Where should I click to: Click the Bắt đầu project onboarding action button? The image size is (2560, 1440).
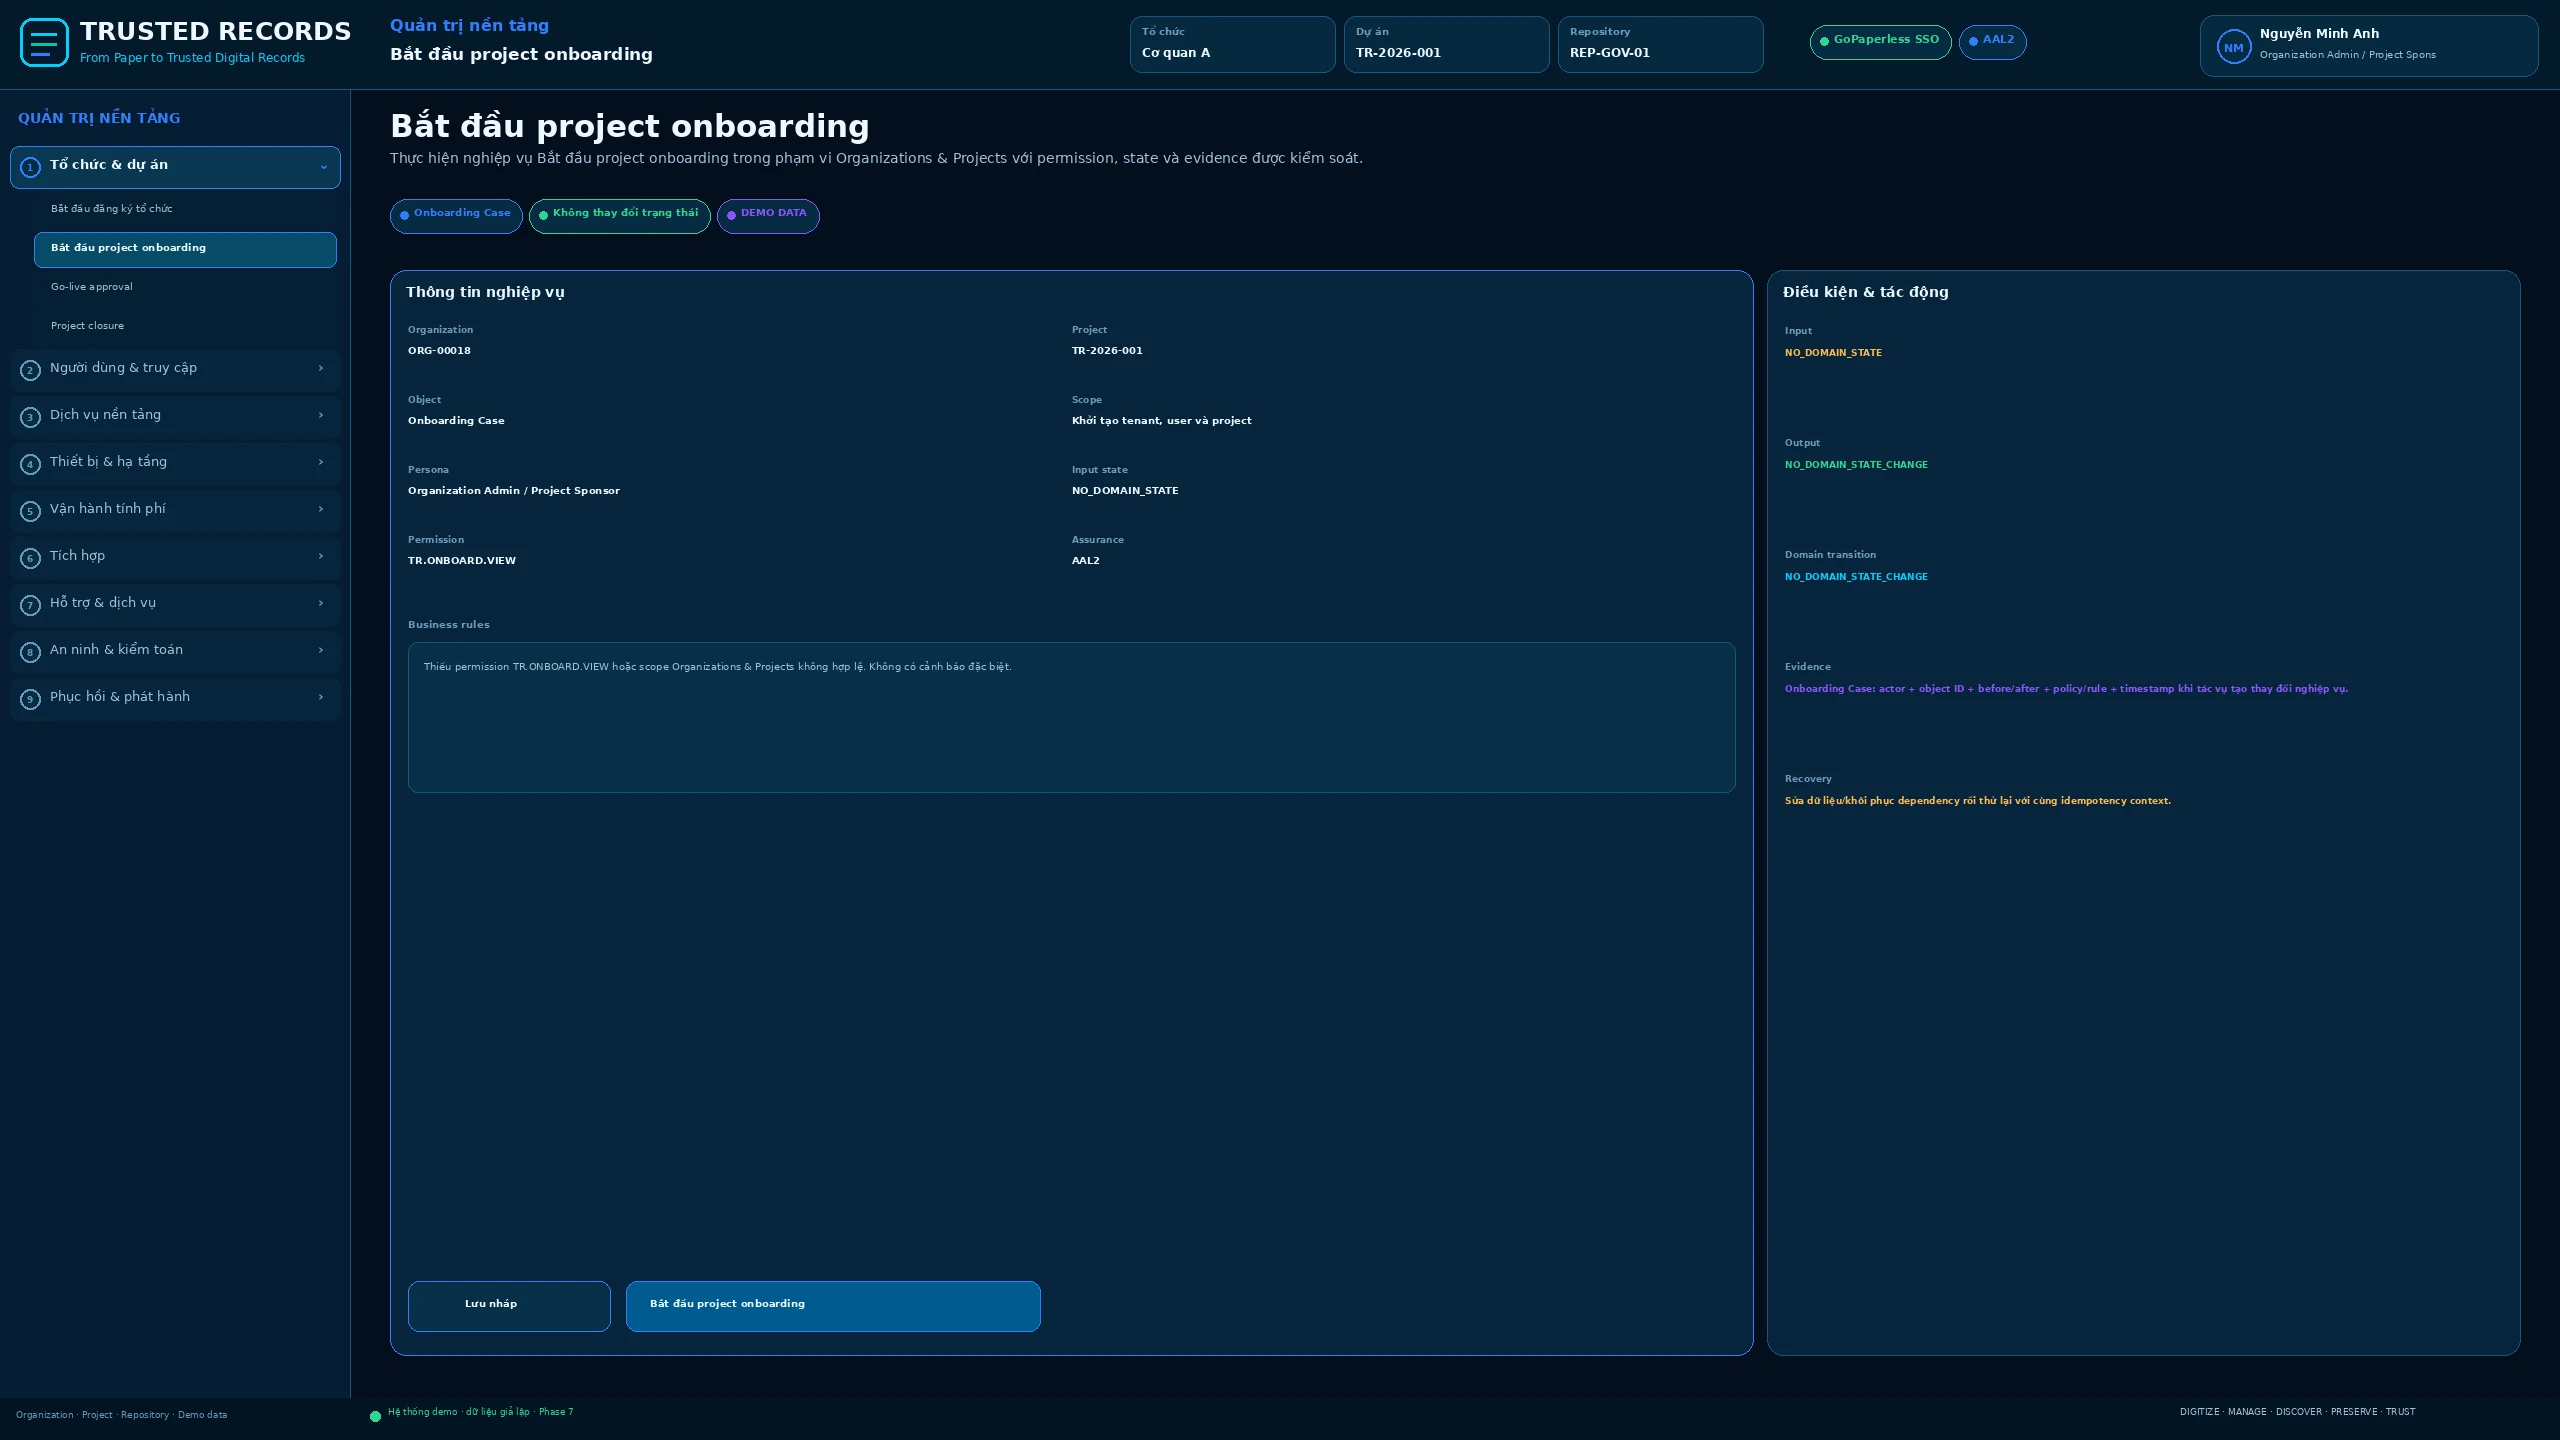pos(833,1306)
